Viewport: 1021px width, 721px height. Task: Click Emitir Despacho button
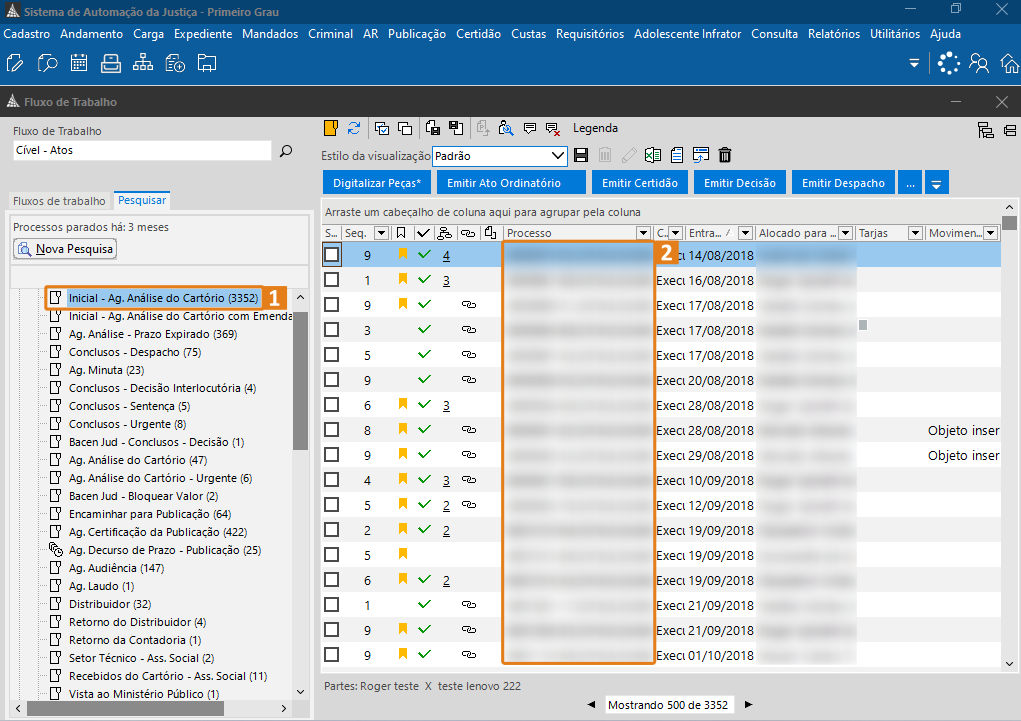[843, 183]
